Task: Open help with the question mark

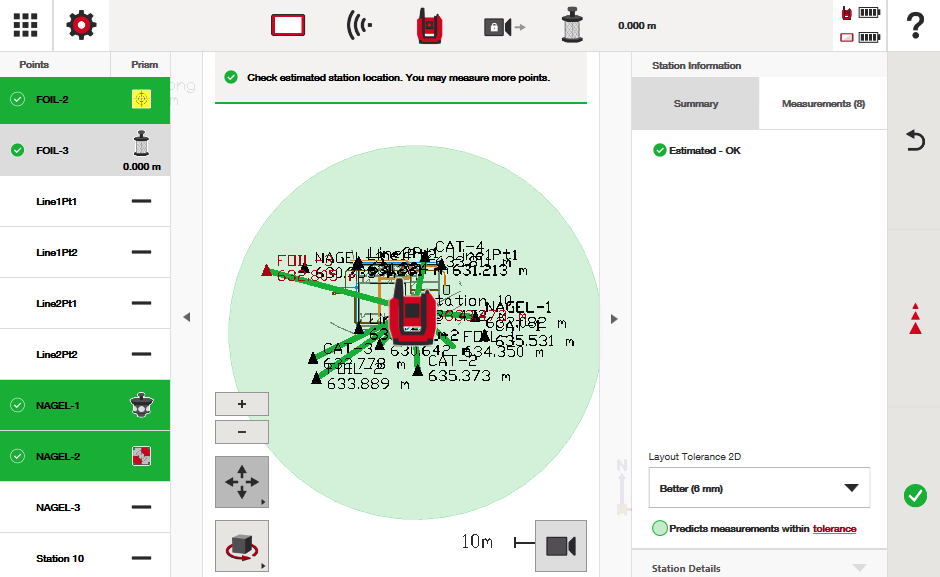Action: point(913,26)
